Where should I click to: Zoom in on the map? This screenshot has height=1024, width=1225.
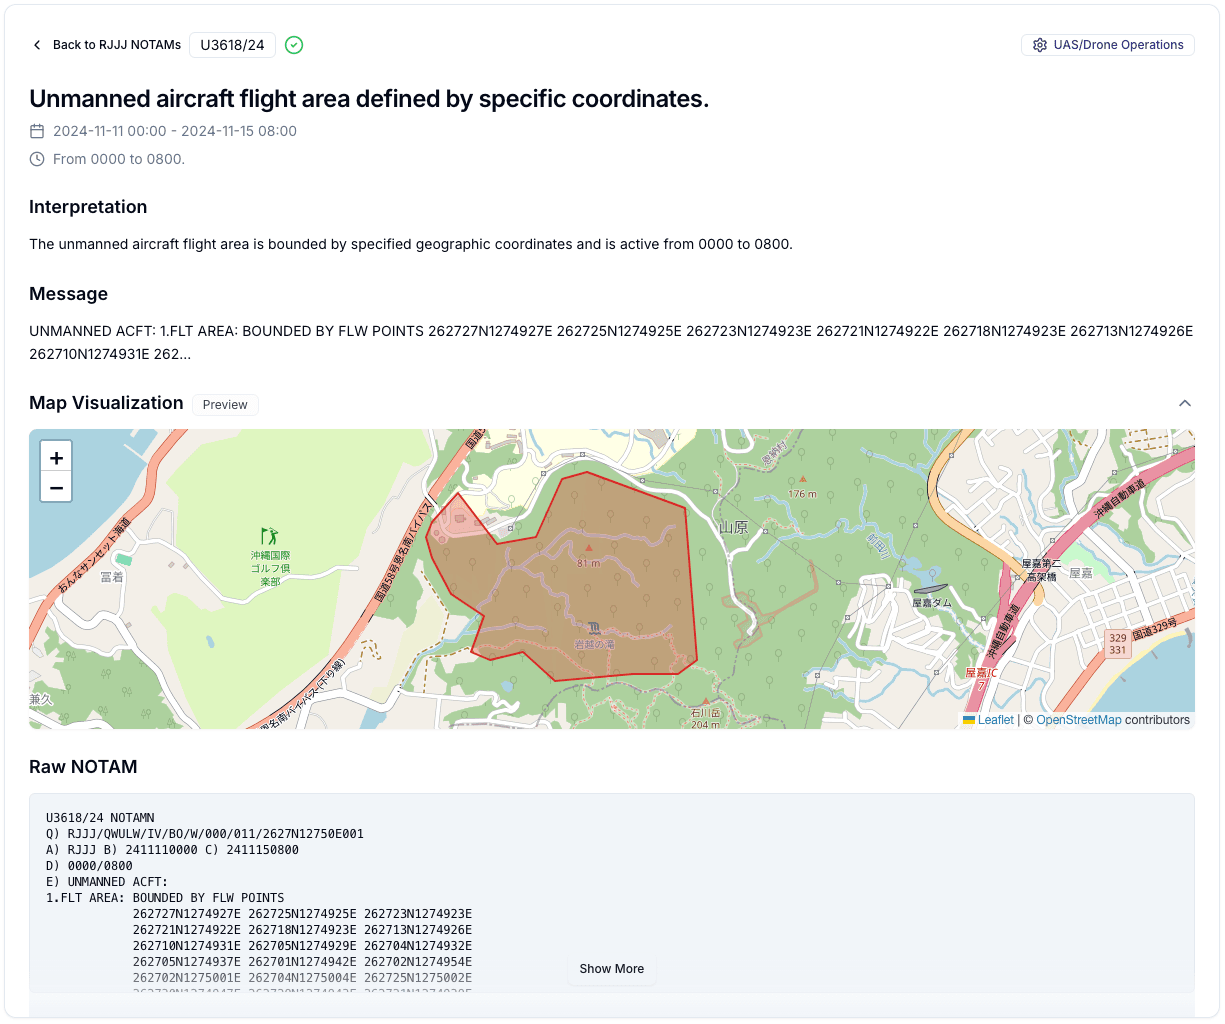click(56, 458)
